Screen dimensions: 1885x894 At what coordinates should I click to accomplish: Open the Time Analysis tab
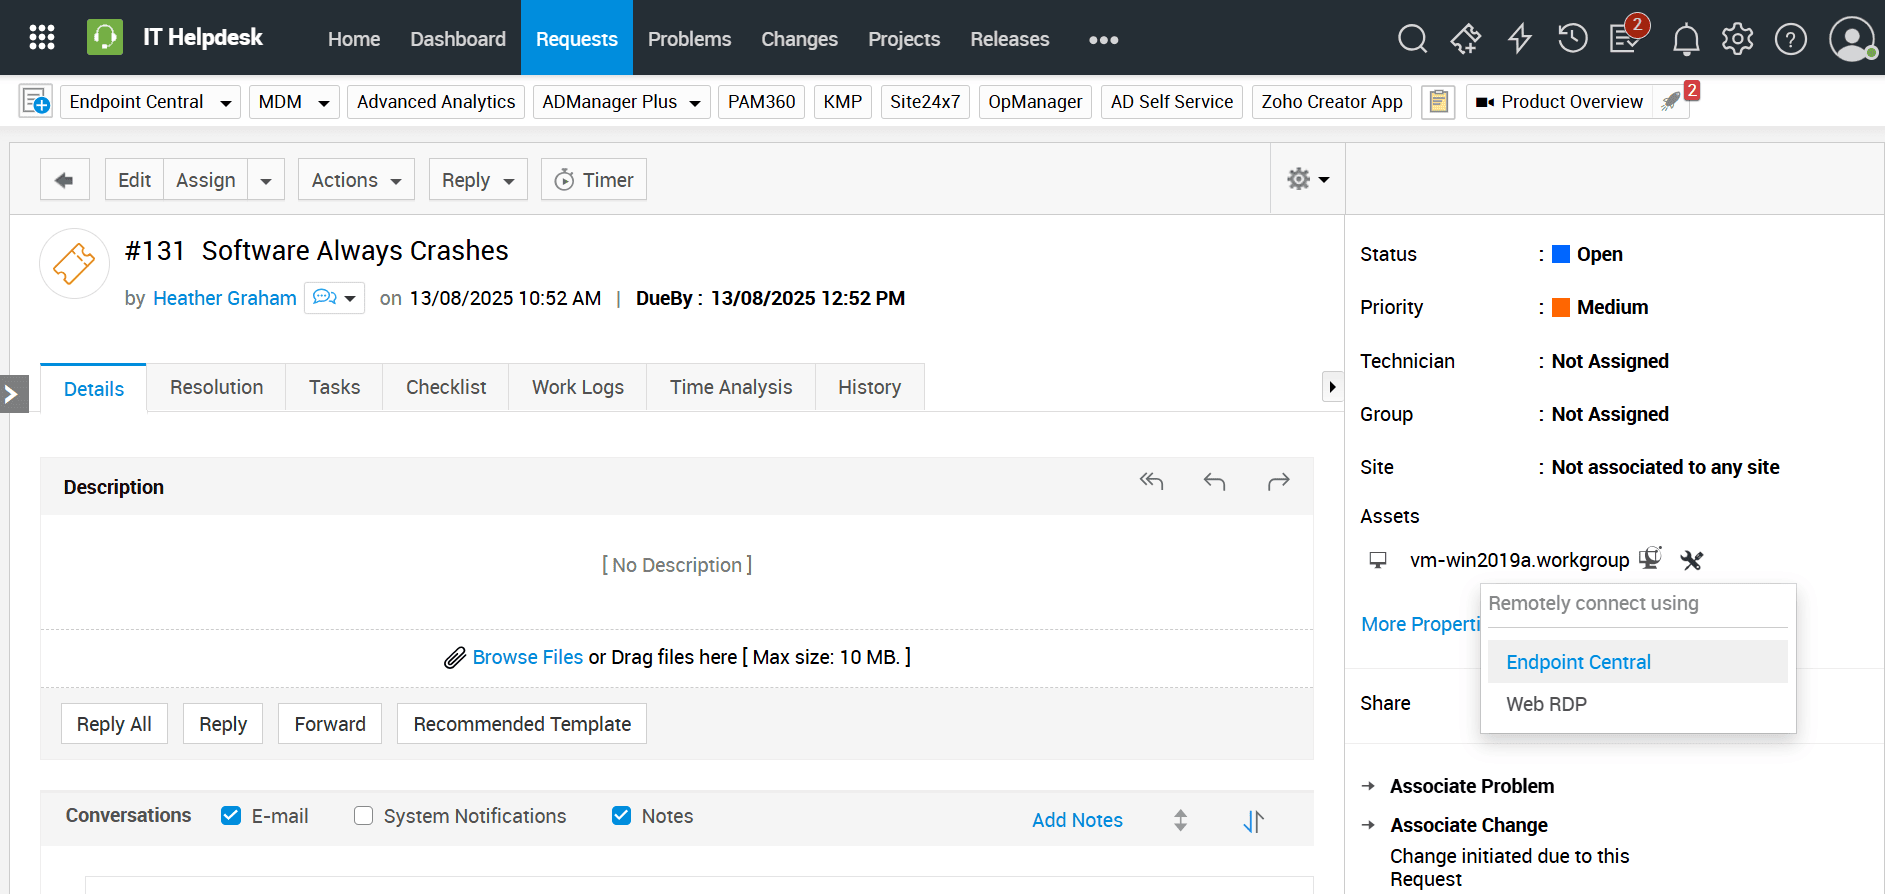(731, 387)
